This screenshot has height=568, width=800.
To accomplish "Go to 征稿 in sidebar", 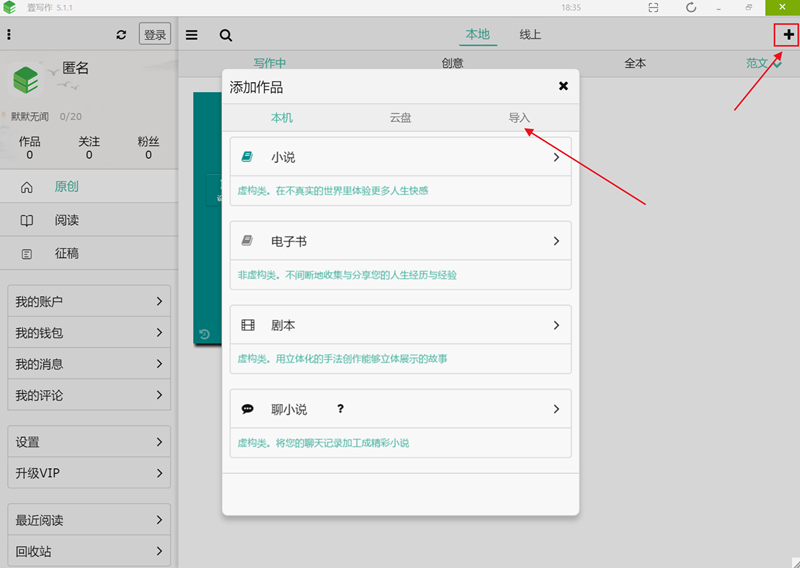I will (89, 253).
